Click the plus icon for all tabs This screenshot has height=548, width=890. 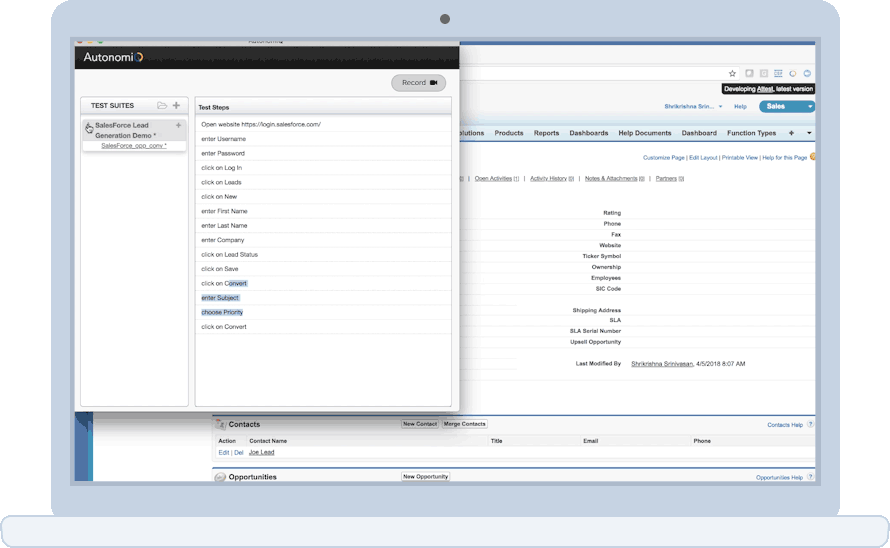click(x=791, y=133)
